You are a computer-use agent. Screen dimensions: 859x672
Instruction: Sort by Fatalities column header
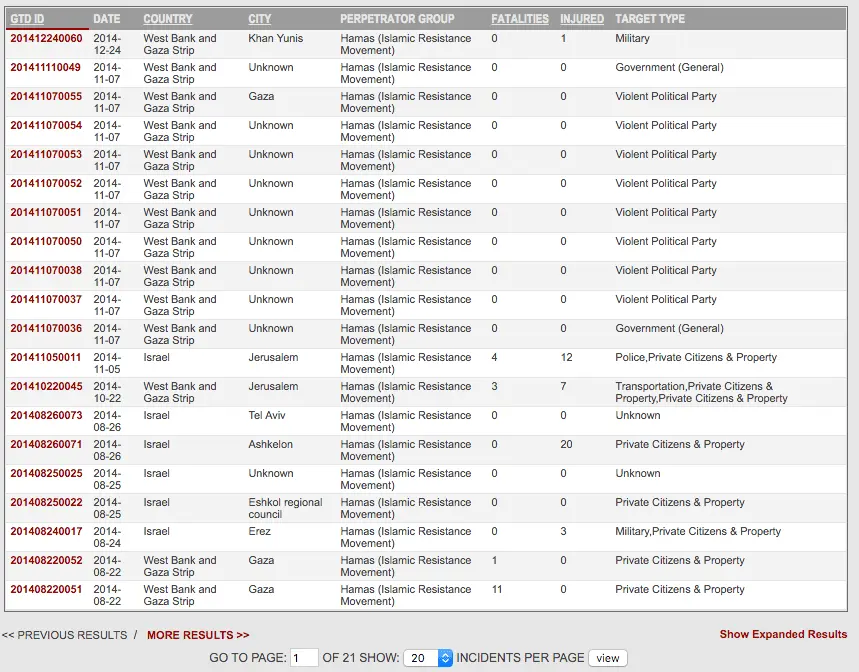tap(519, 19)
